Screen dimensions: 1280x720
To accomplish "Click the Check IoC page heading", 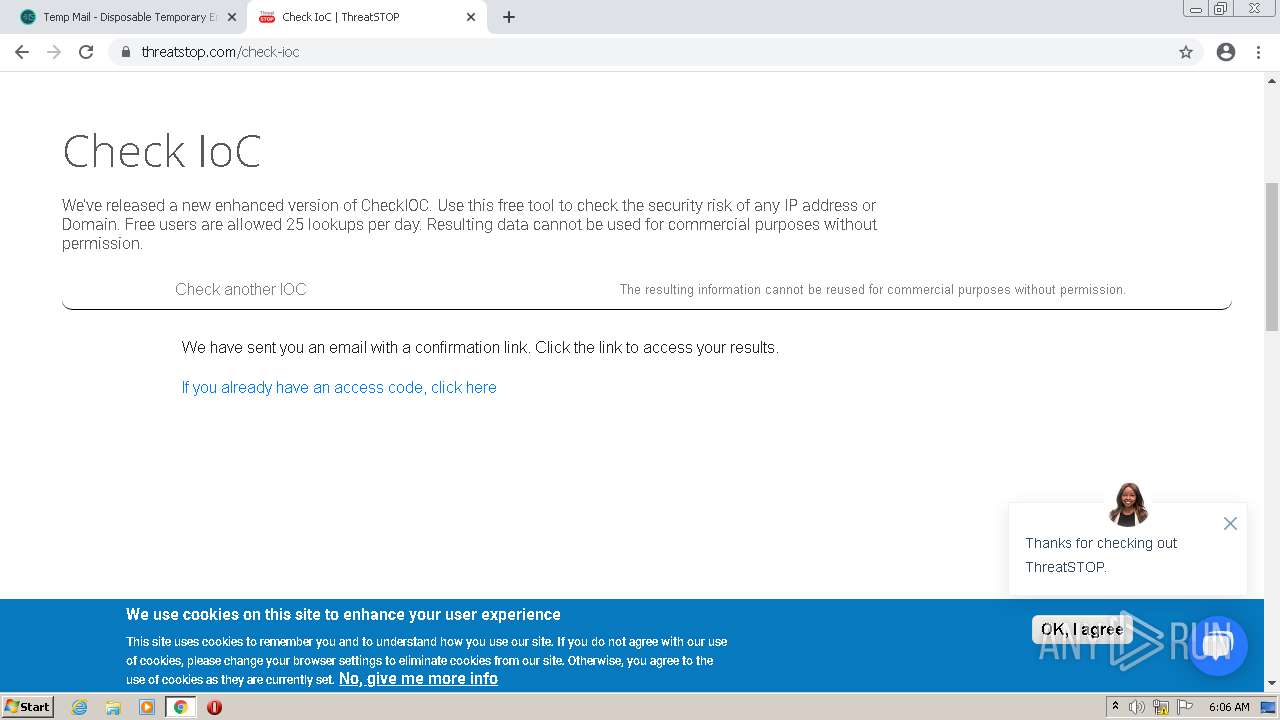I will [162, 151].
